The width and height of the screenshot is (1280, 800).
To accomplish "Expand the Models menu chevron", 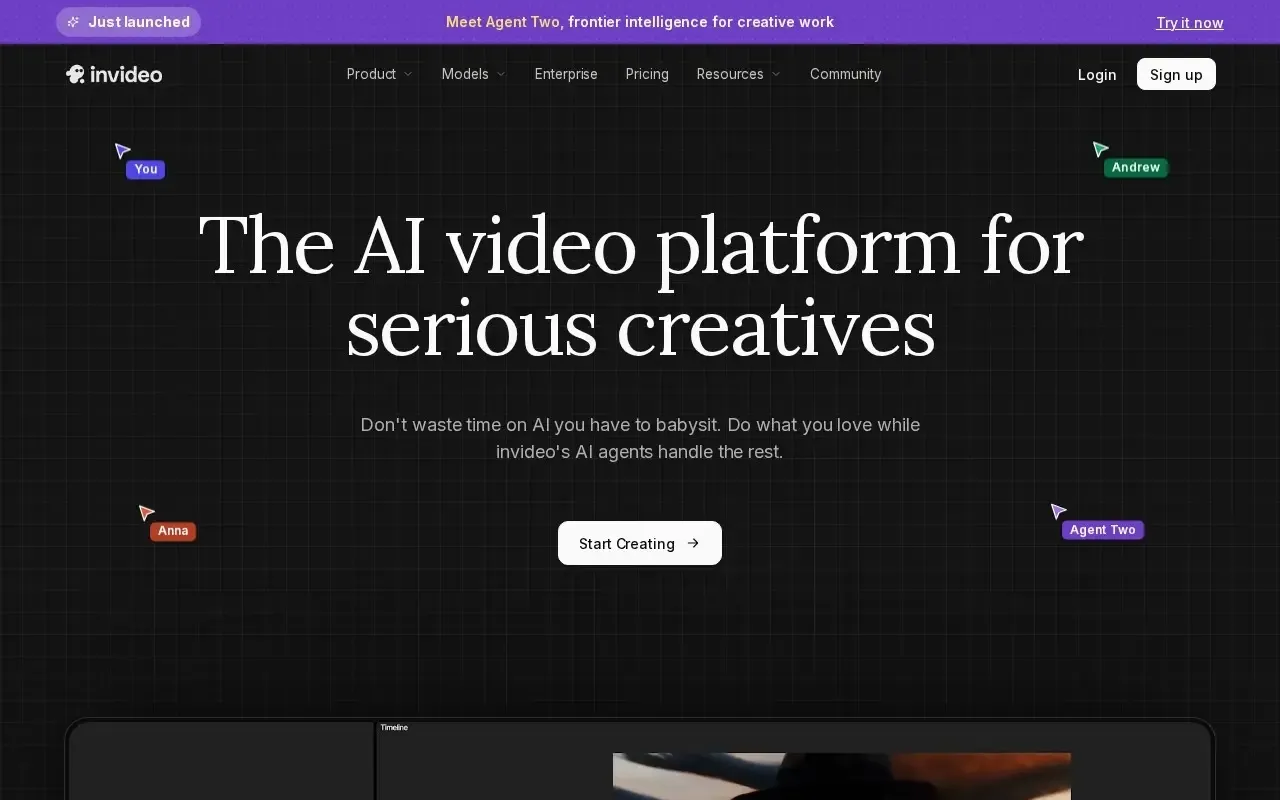I will tap(501, 74).
